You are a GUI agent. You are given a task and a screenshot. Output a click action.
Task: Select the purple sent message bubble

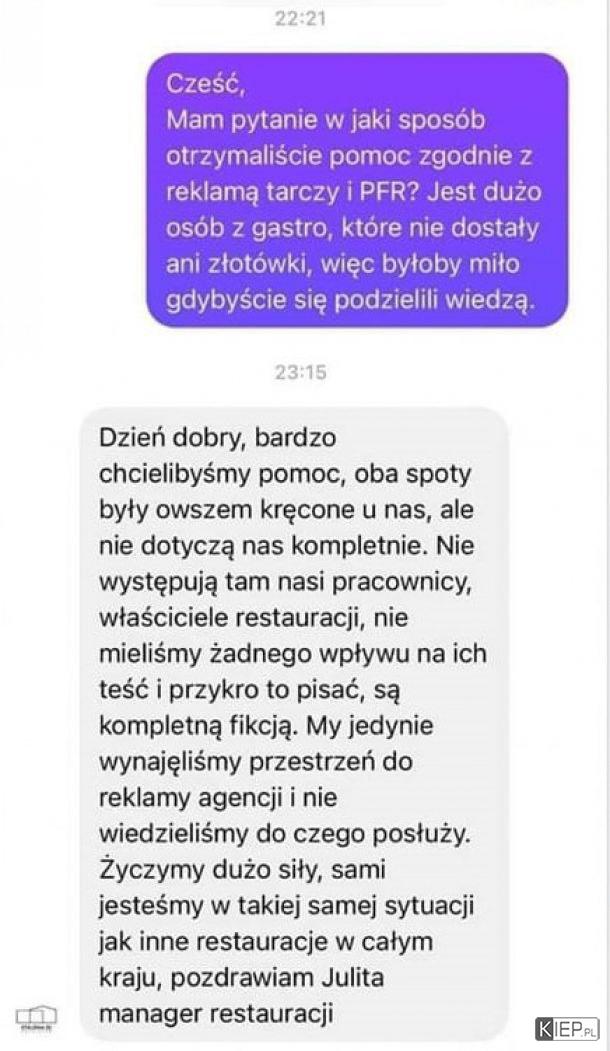click(357, 190)
